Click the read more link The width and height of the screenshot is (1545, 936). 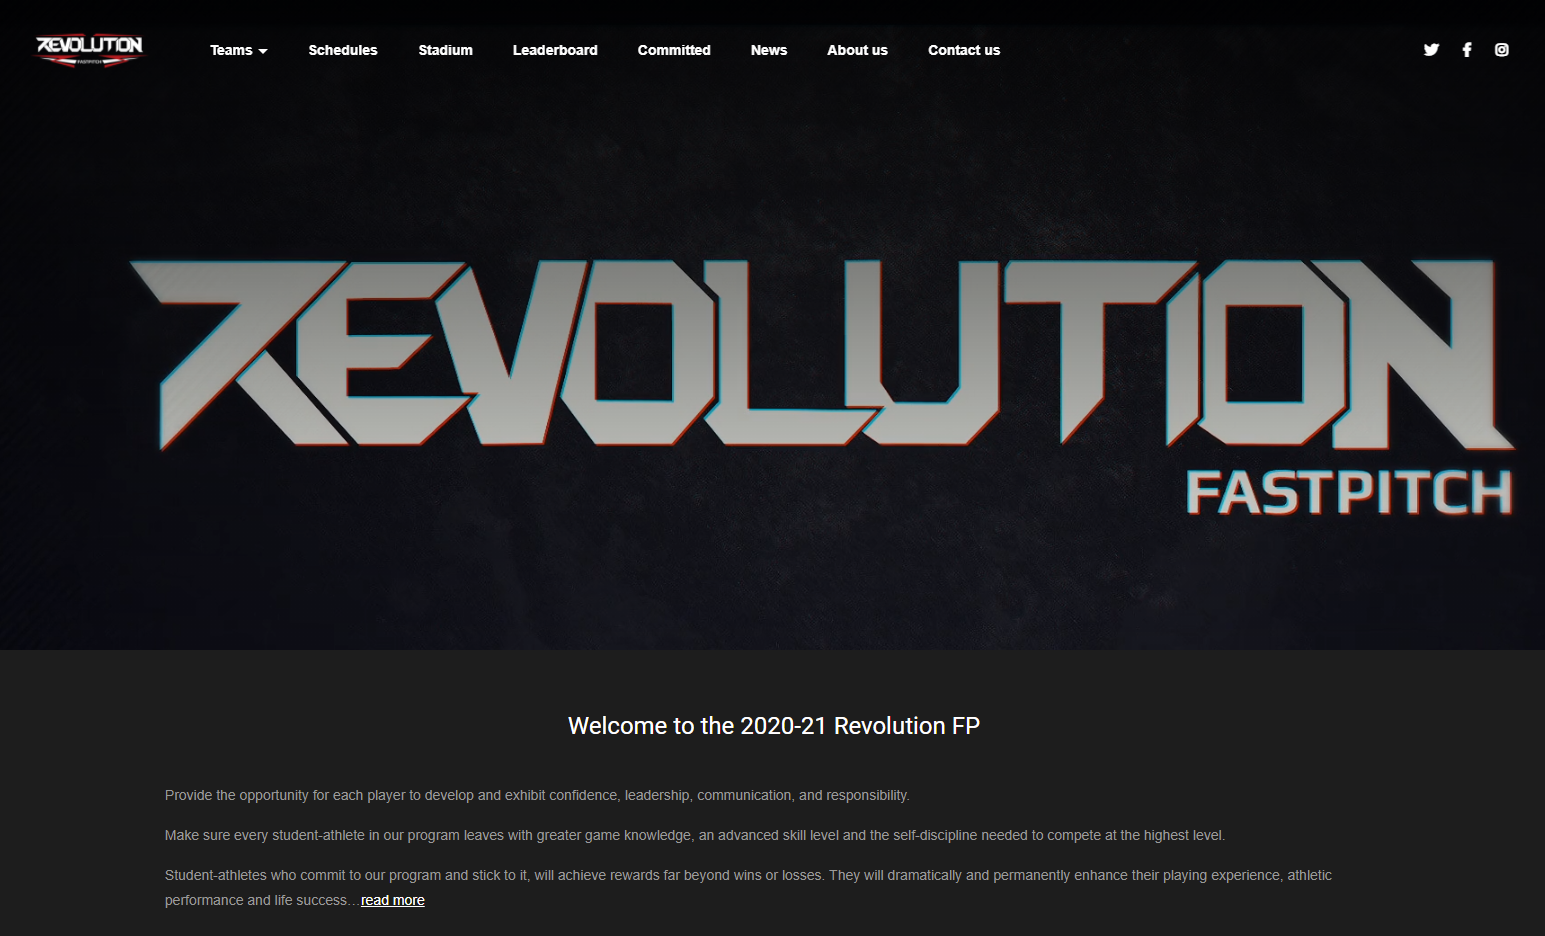coord(393,900)
